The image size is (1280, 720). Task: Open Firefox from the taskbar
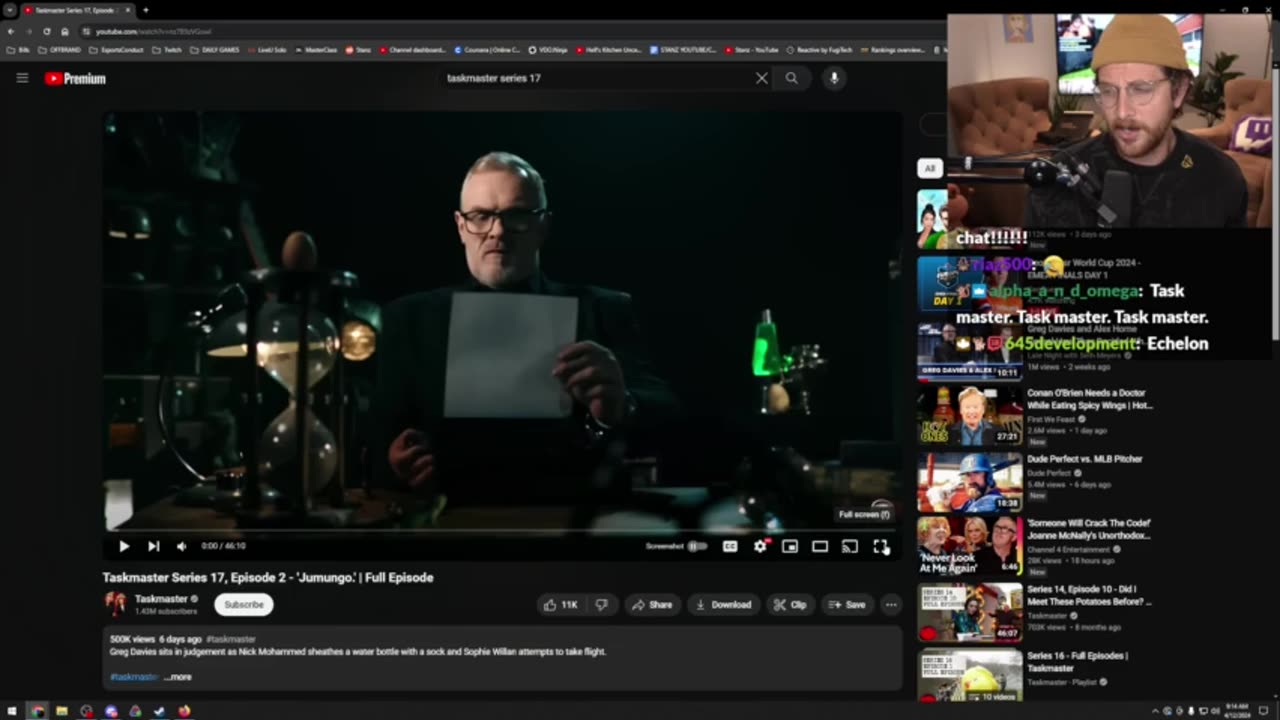184,711
